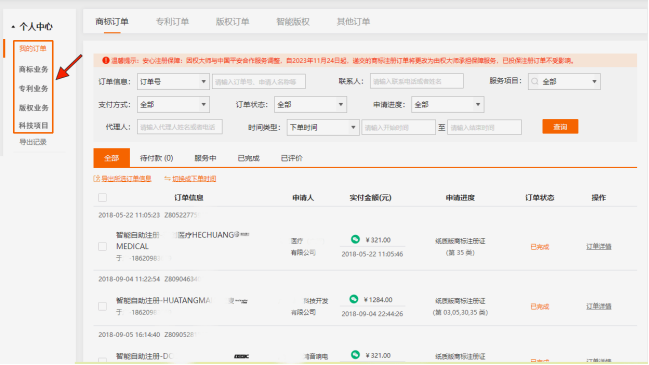
Task: Check the HECHUANG MEDICAL order checkbox
Action: [102, 247]
